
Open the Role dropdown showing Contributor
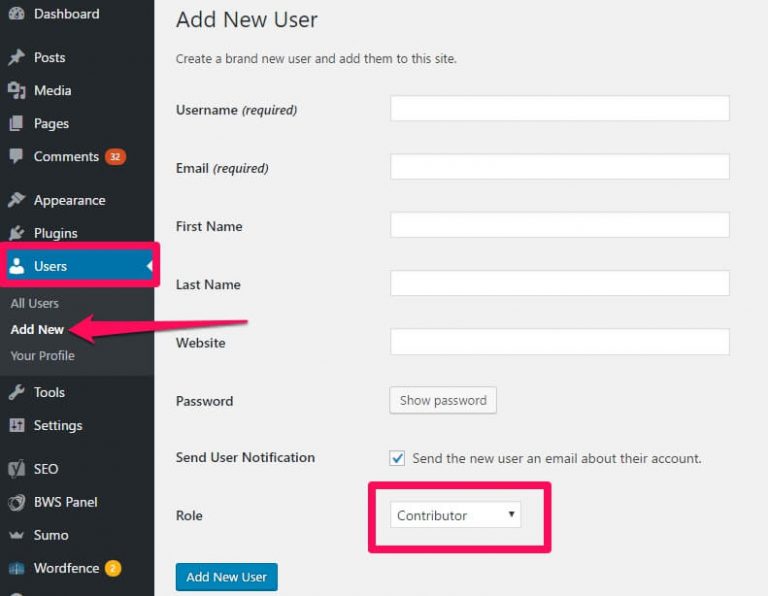pos(455,515)
